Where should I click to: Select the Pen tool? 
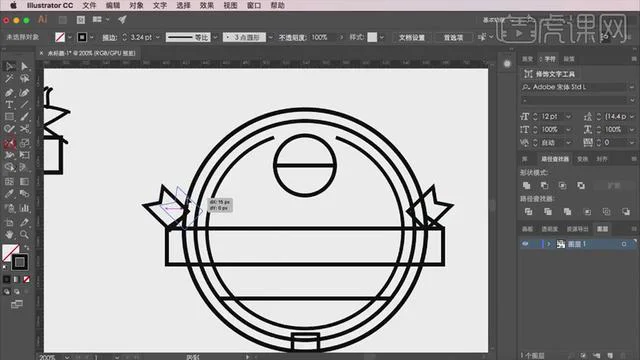9,93
